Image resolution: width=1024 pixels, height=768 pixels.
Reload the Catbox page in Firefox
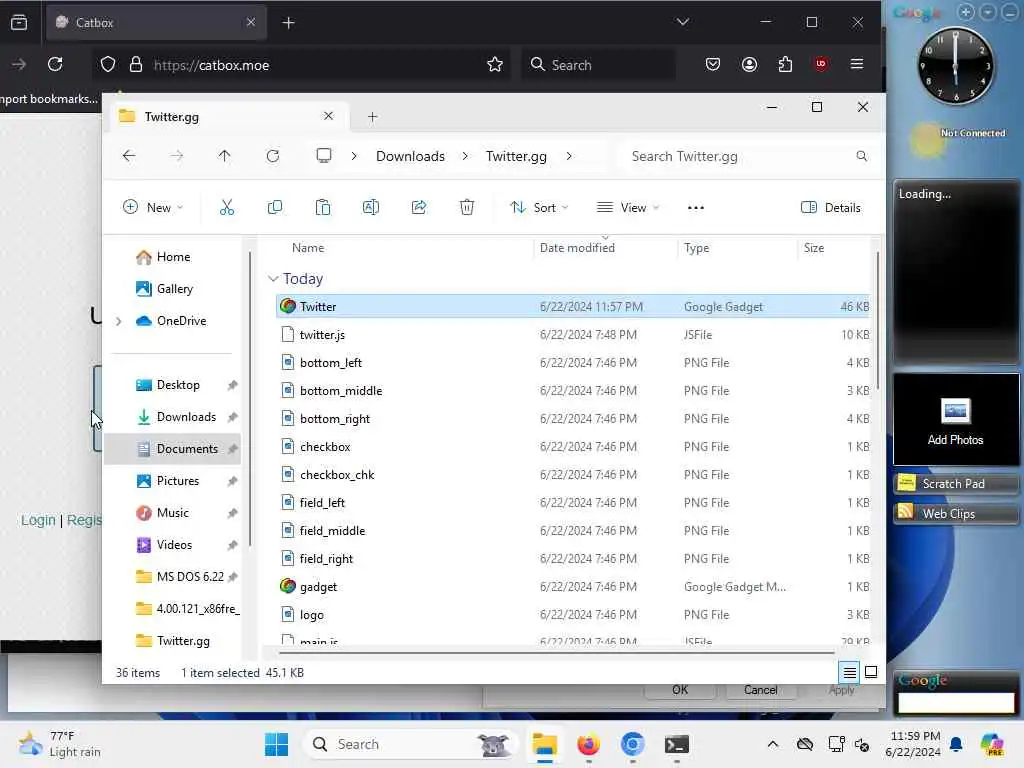(56, 64)
